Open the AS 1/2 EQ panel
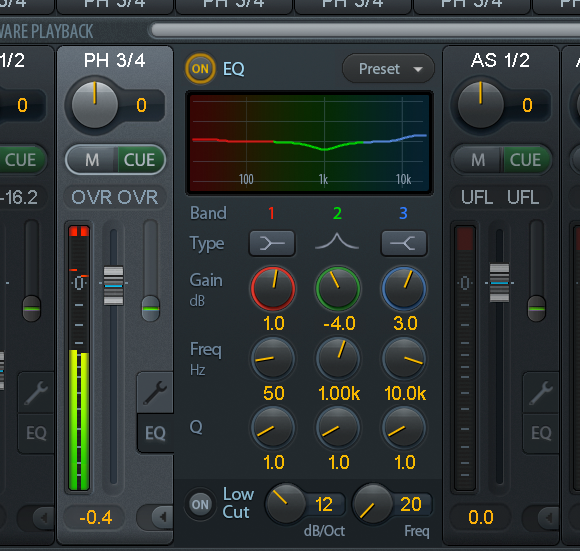Image resolution: width=580 pixels, height=551 pixels. [x=541, y=433]
